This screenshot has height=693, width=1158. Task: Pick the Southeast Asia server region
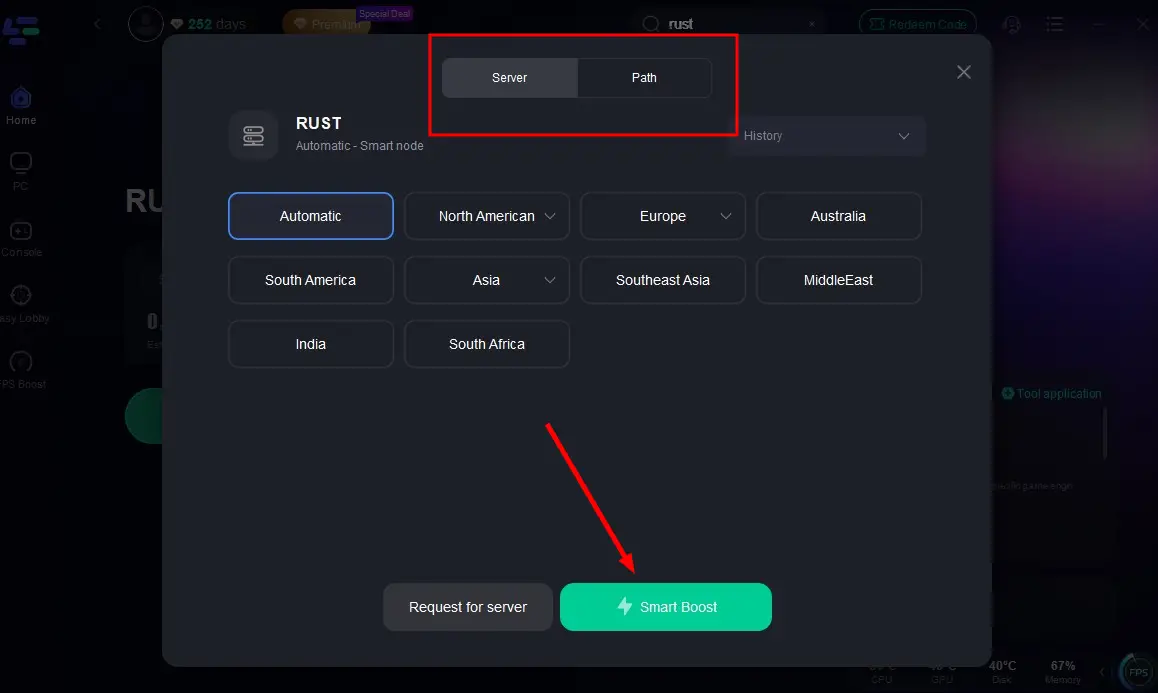pyautogui.click(x=662, y=280)
